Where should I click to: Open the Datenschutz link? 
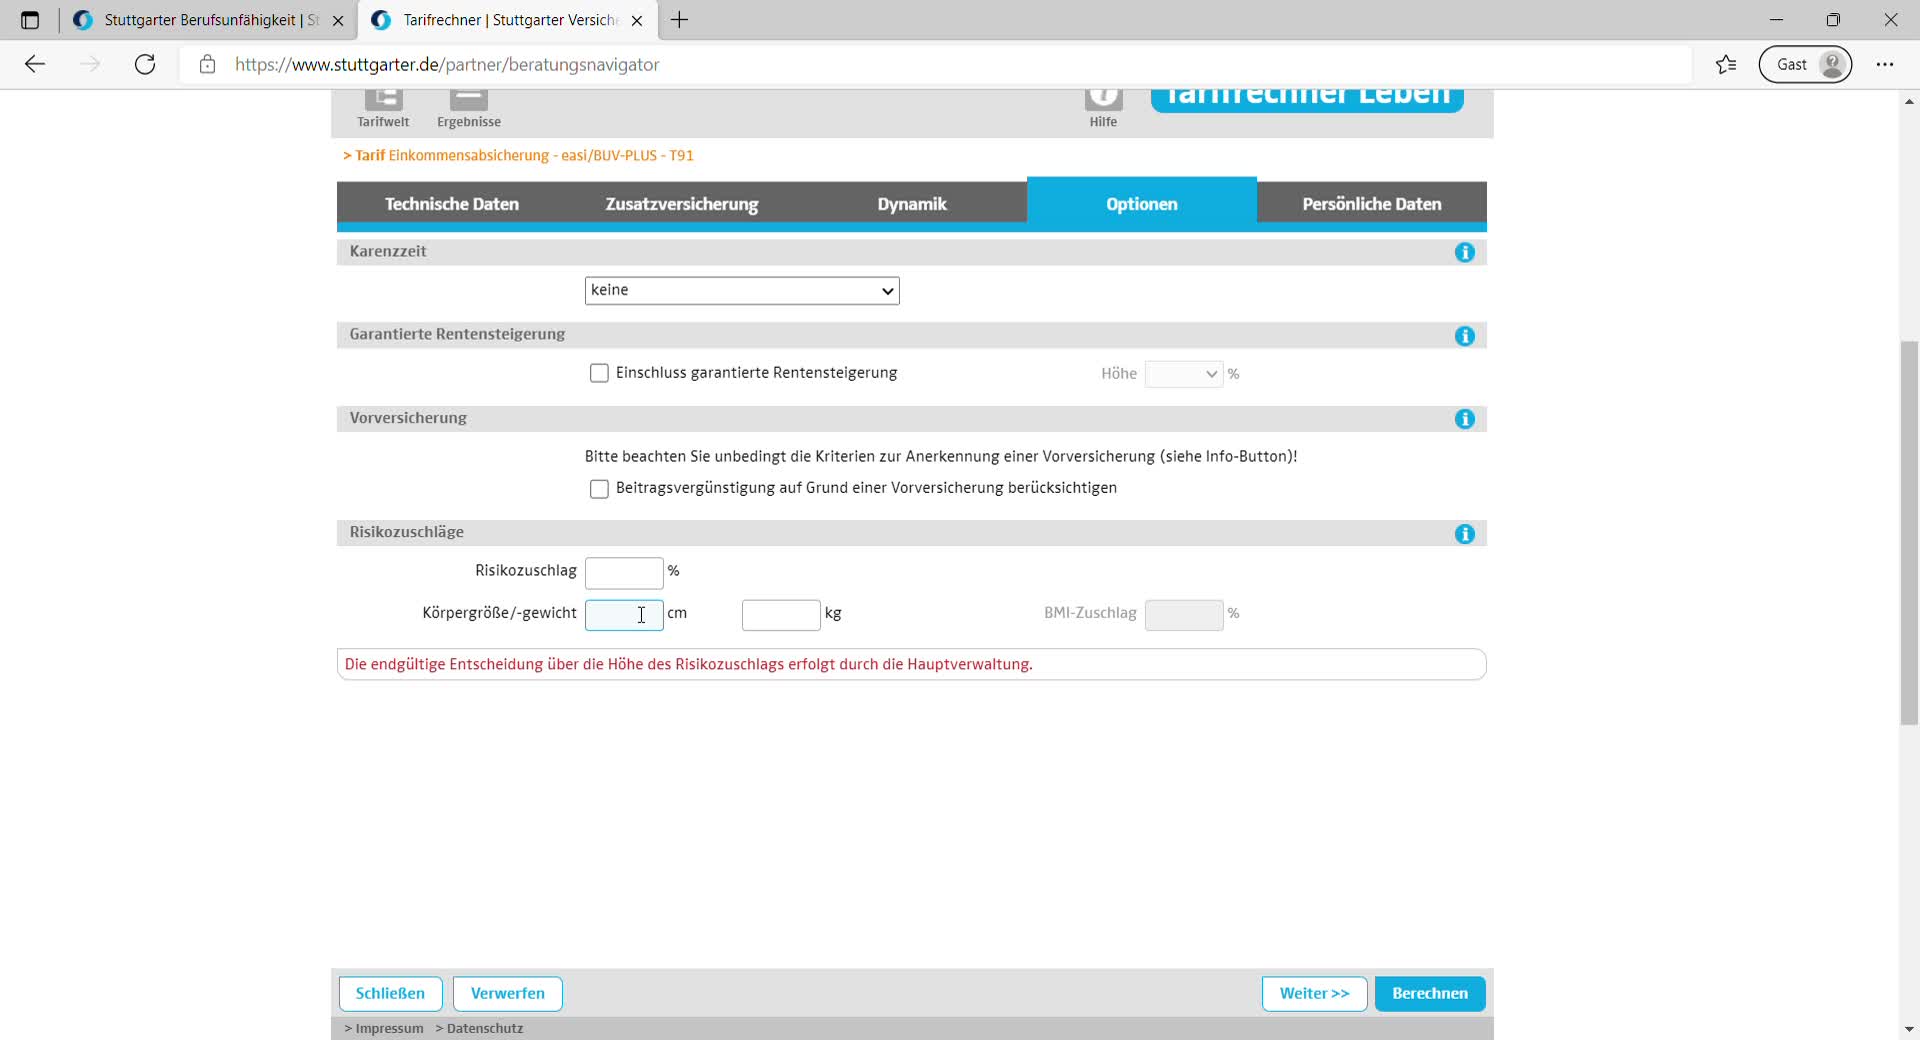(484, 1029)
